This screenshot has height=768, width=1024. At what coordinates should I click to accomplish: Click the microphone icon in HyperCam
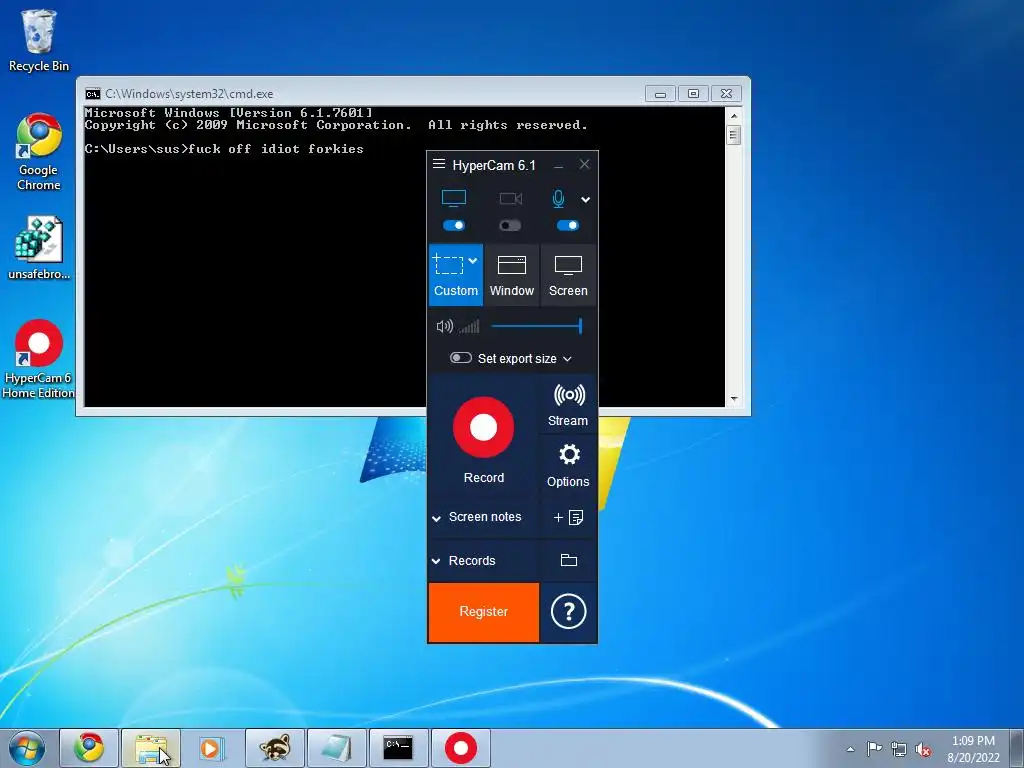coord(558,199)
